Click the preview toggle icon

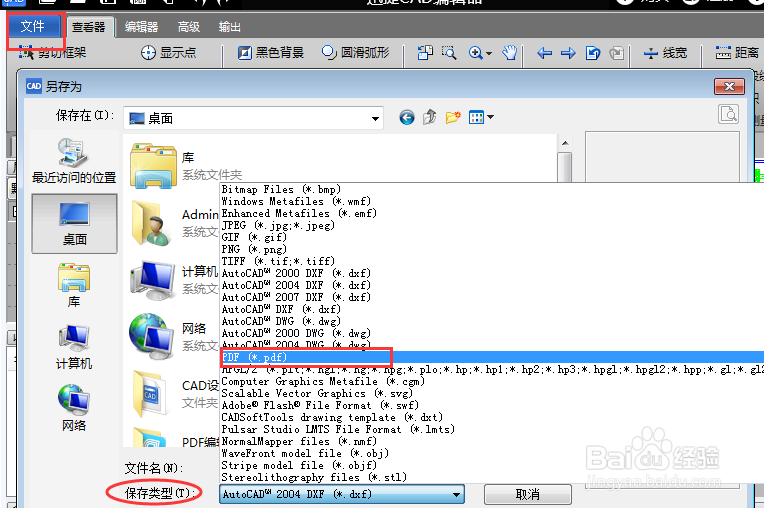pos(729,114)
